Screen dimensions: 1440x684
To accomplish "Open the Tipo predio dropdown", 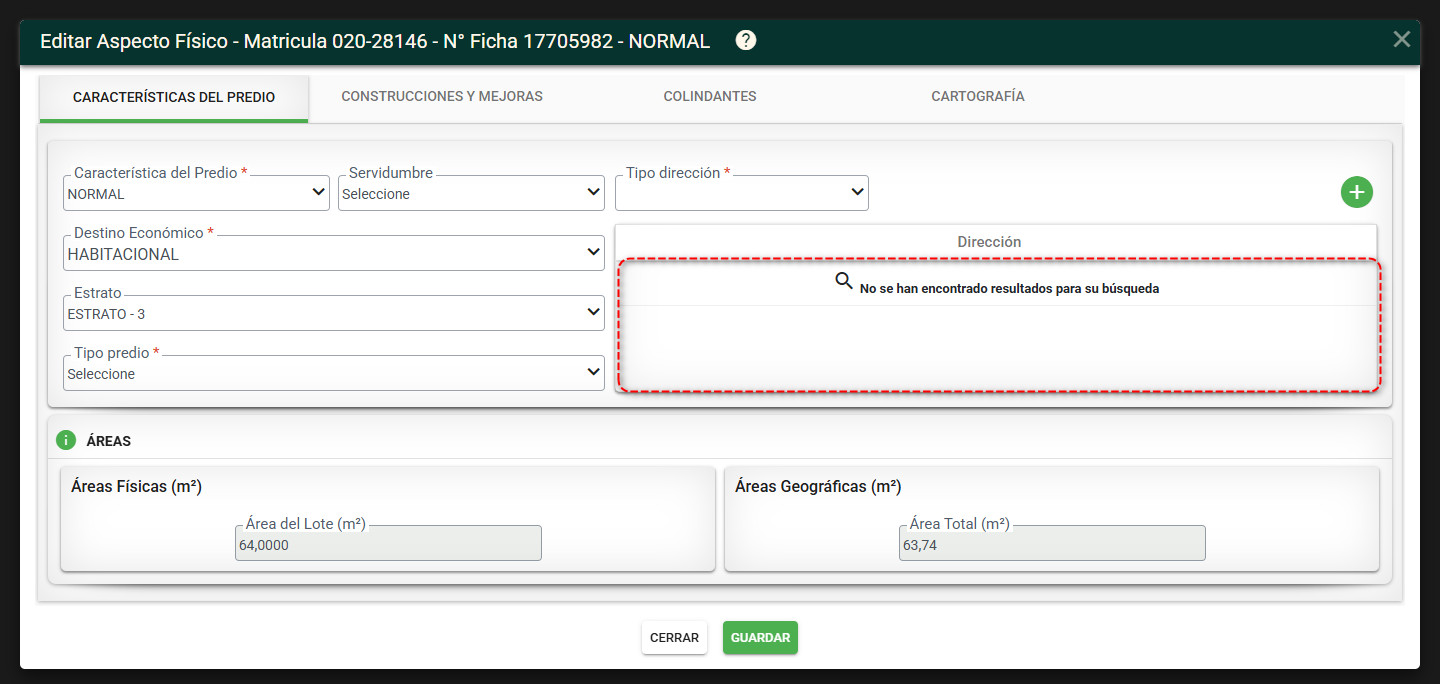I will tap(334, 373).
